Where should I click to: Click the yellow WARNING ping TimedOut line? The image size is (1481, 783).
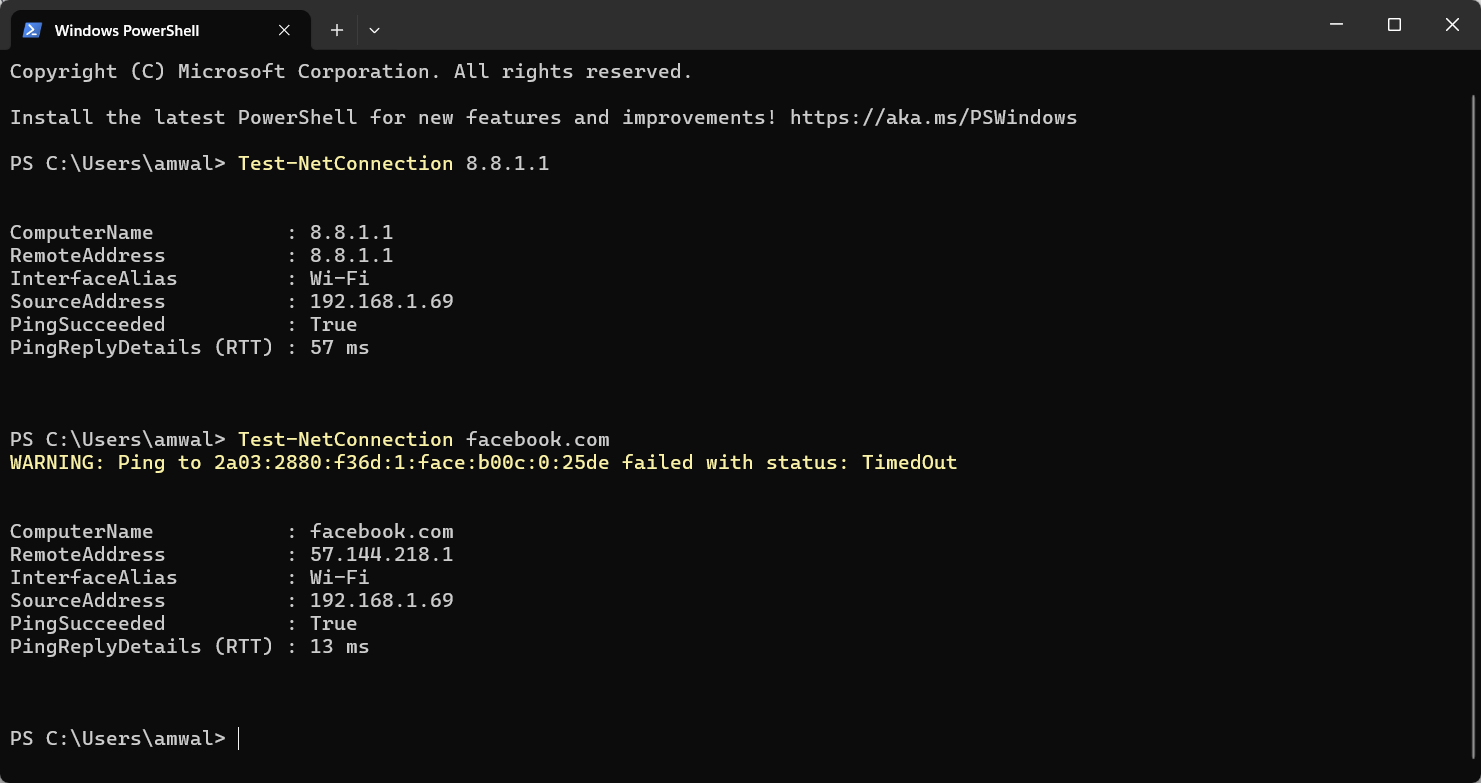click(483, 463)
